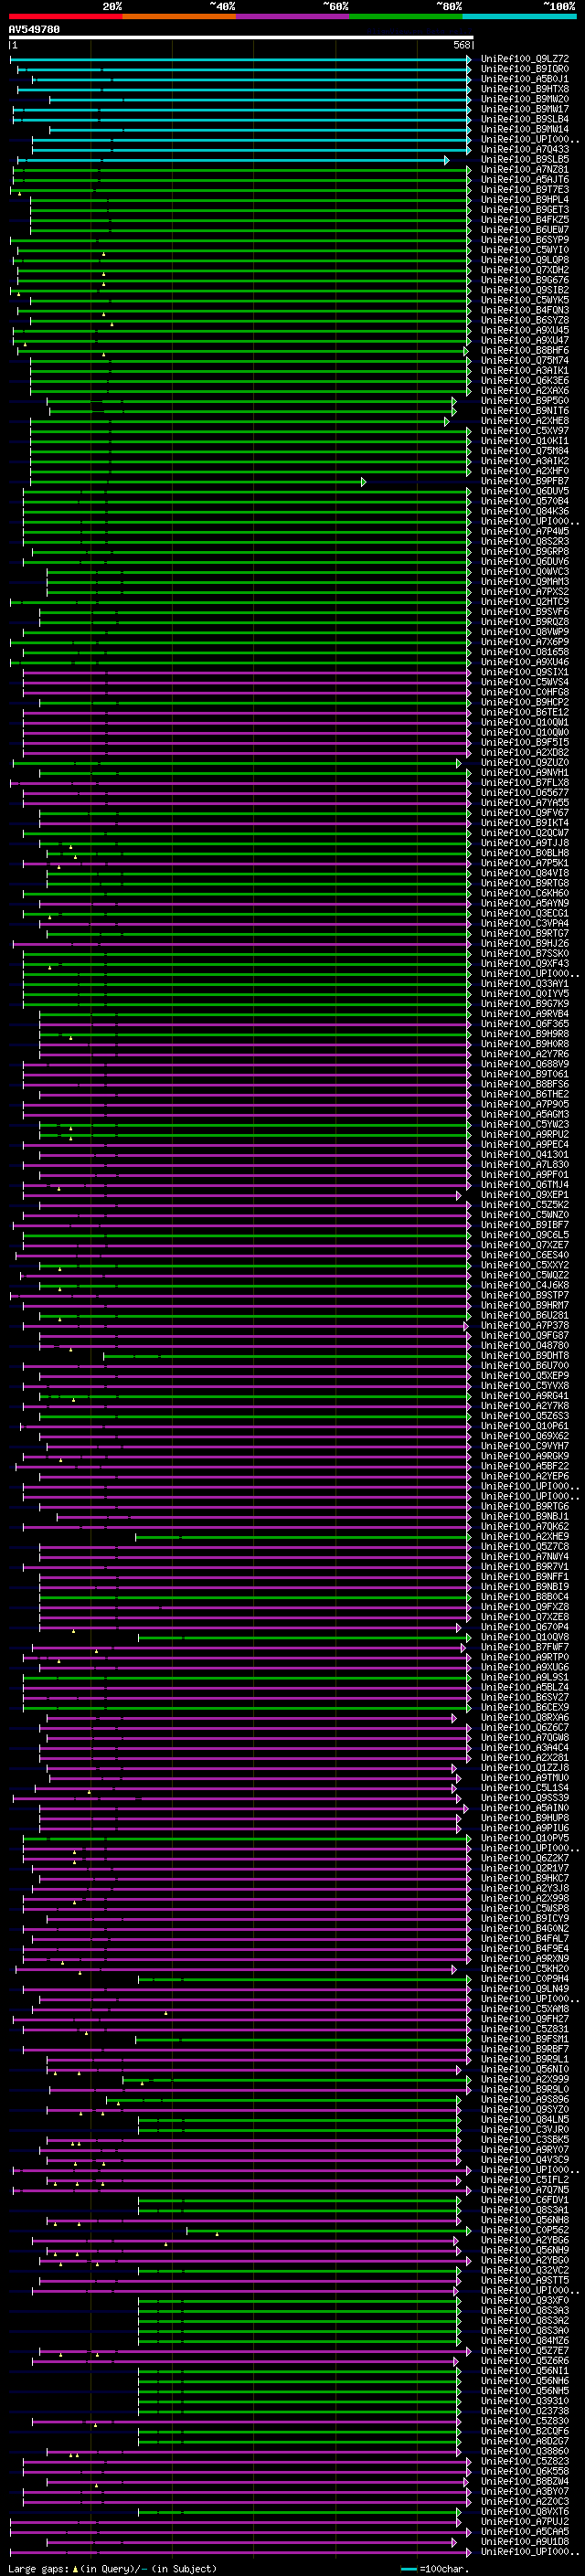Click the query name AV549780
Viewport: 585px width, 2576px height.
34,30
